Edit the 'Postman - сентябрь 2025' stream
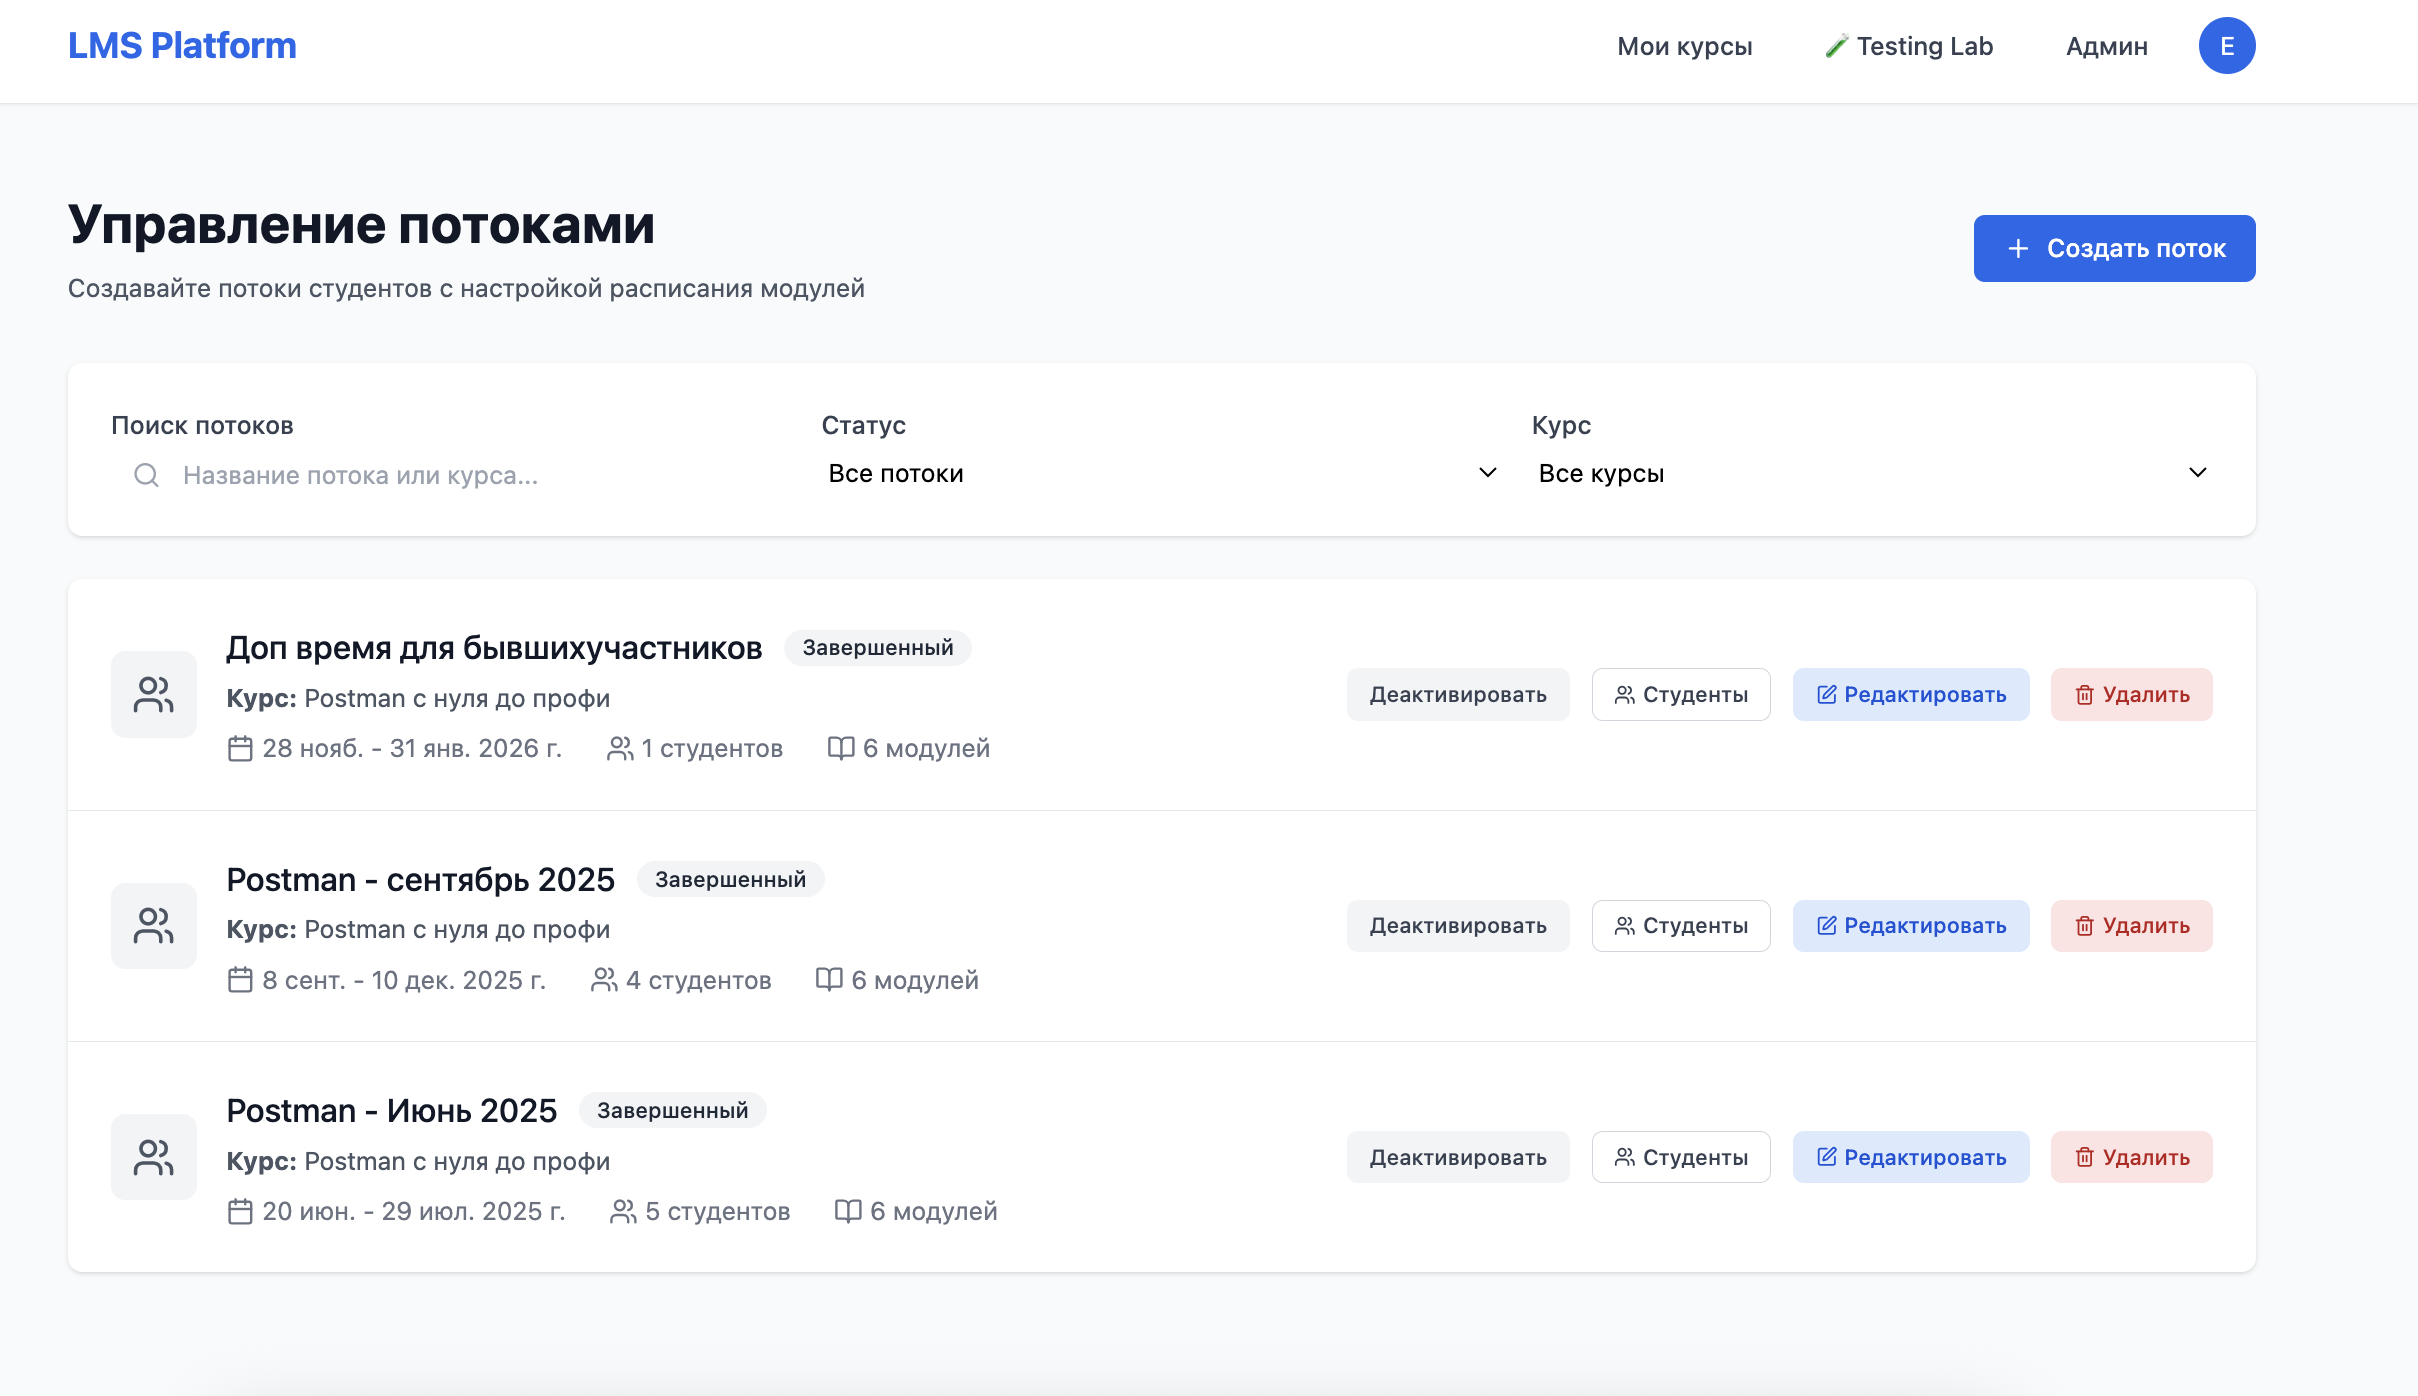This screenshot has width=2418, height=1396. coord(1910,925)
